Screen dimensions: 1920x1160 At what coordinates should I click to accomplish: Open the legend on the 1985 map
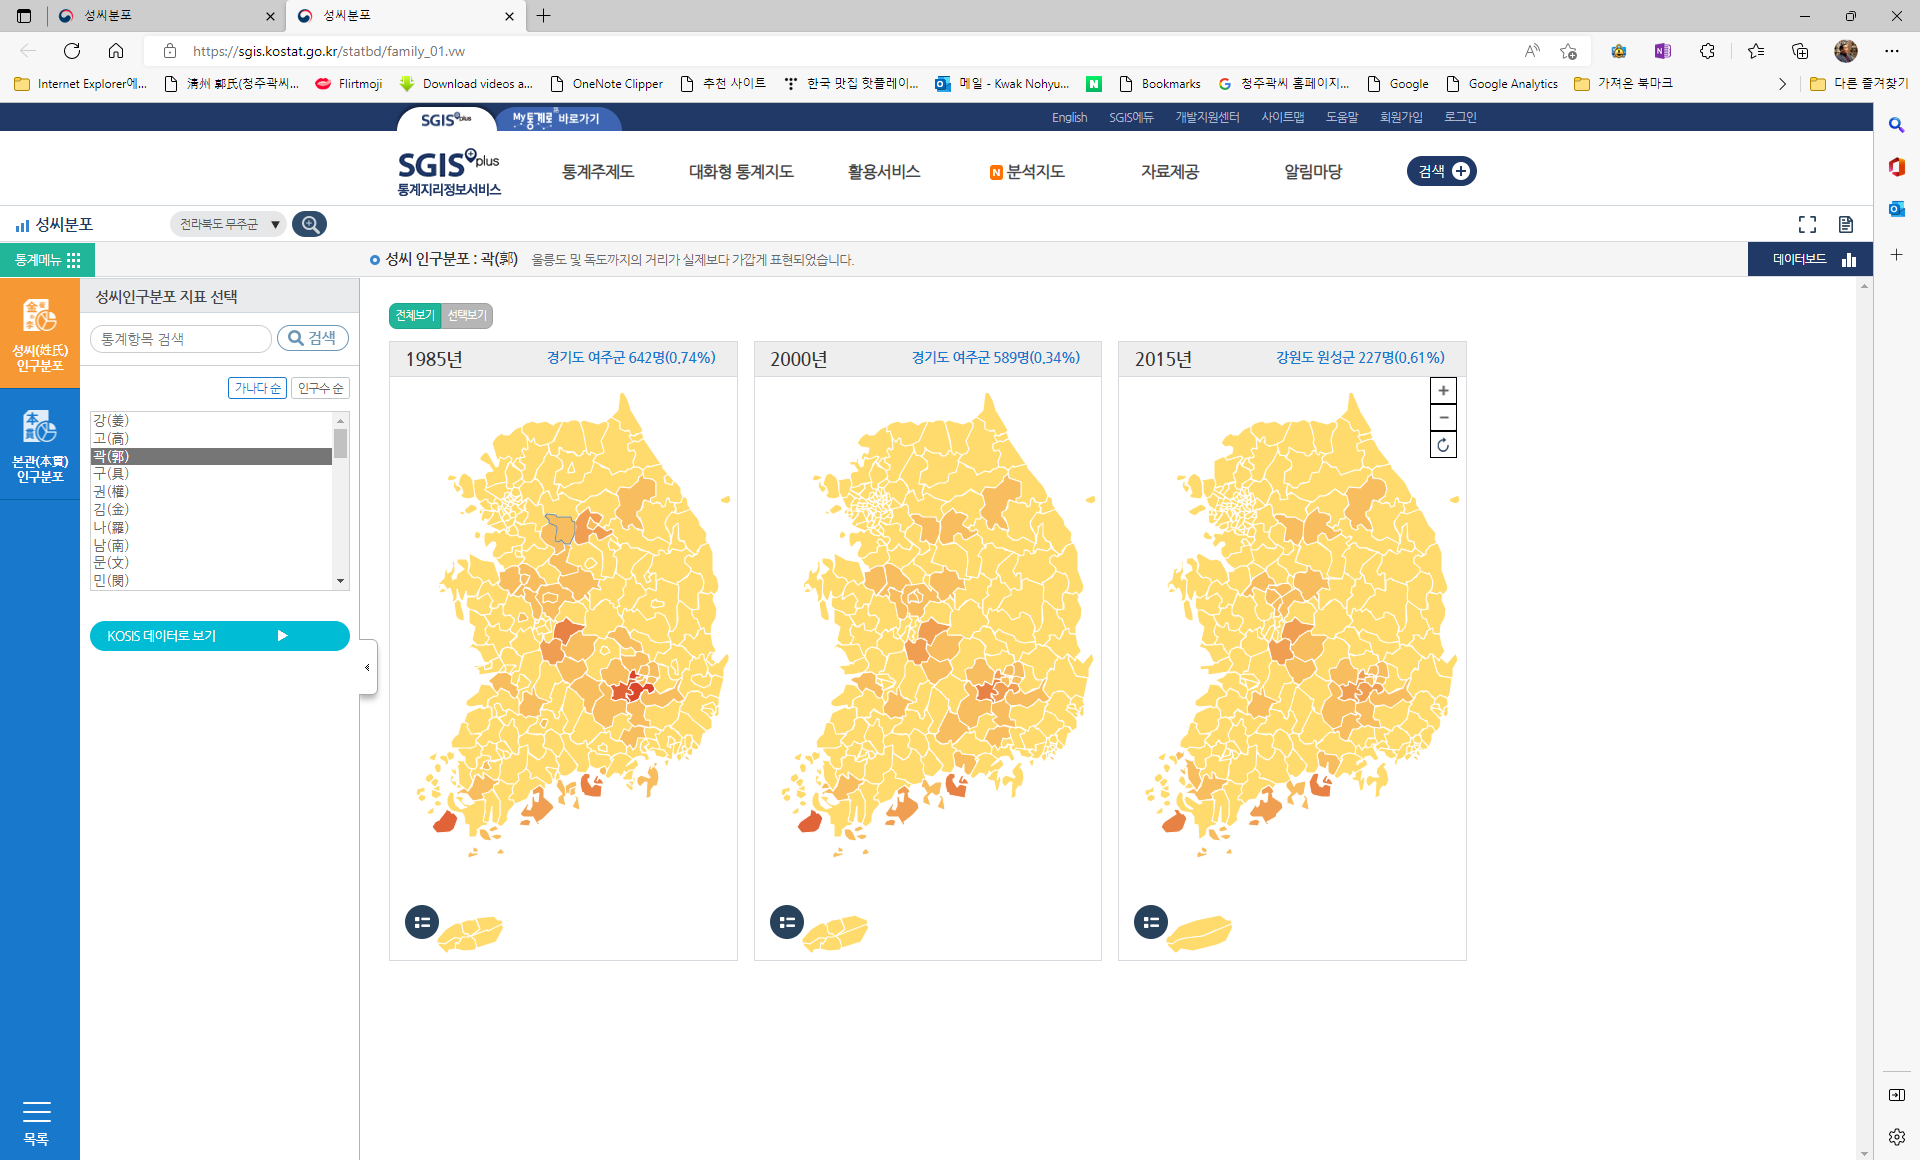421,922
